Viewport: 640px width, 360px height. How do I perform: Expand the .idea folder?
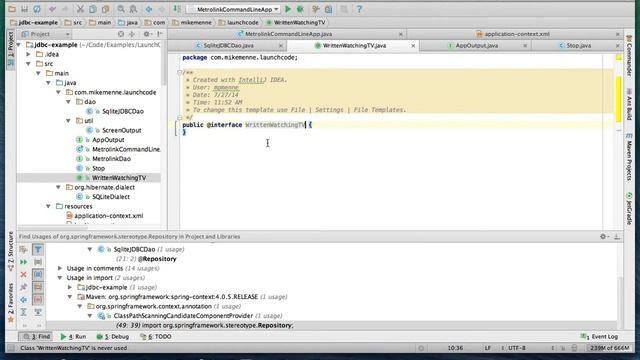[28, 54]
